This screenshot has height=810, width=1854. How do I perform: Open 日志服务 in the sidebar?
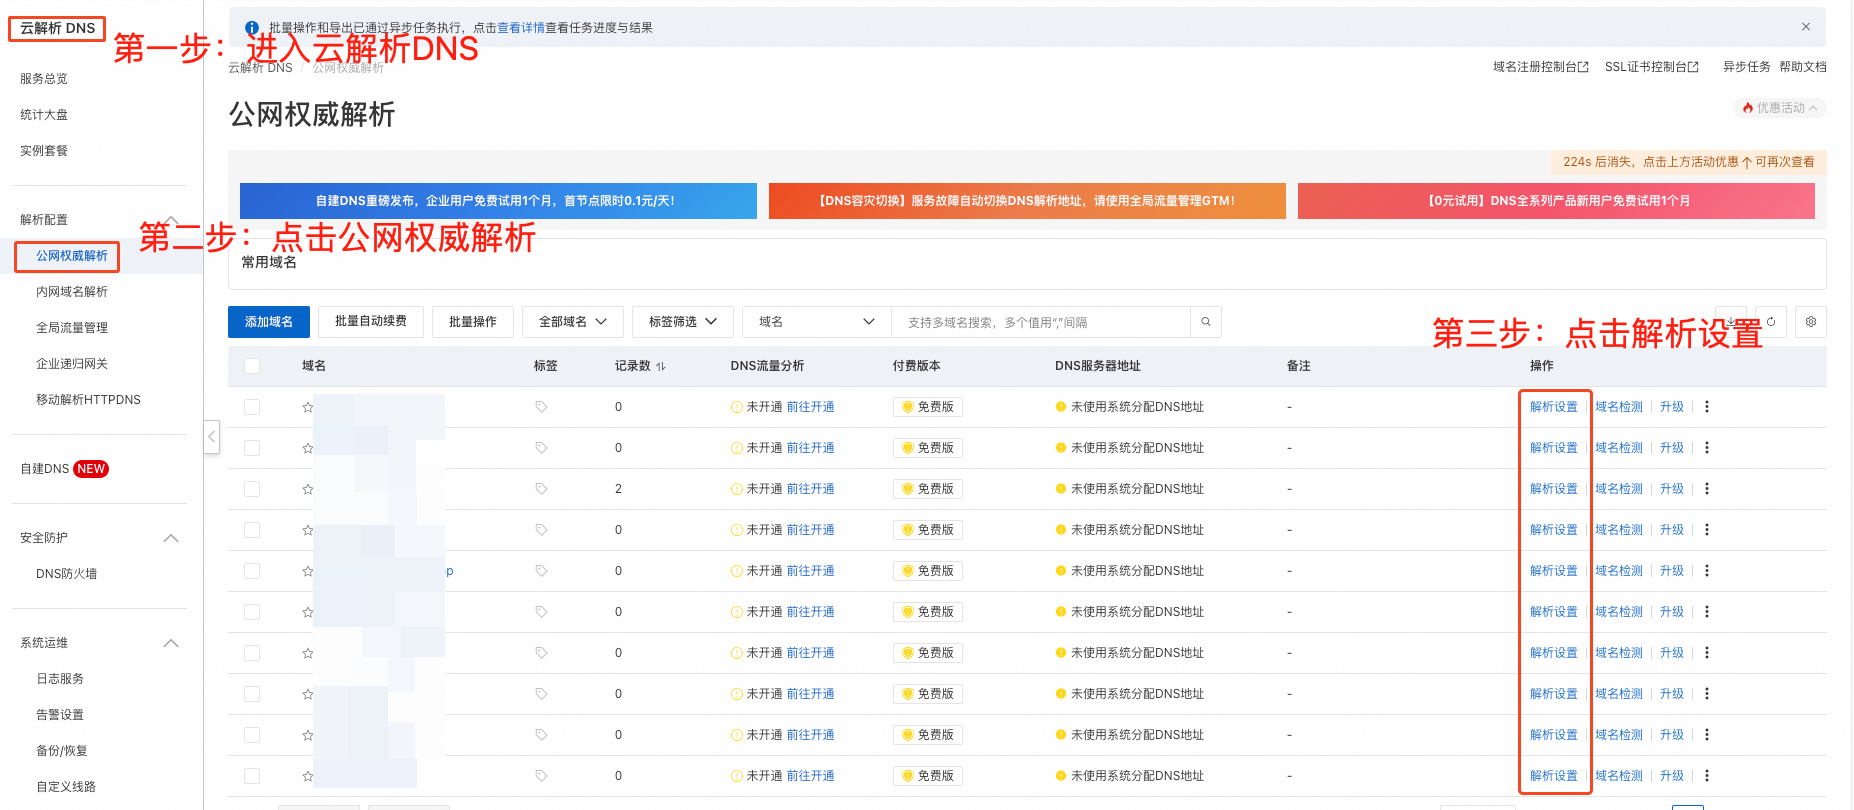60,679
